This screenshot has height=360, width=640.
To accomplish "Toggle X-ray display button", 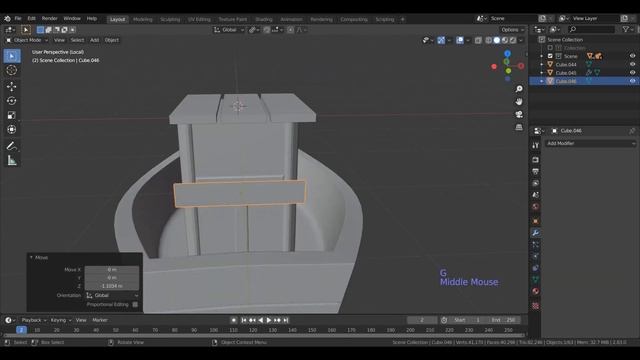I will [x=478, y=40].
